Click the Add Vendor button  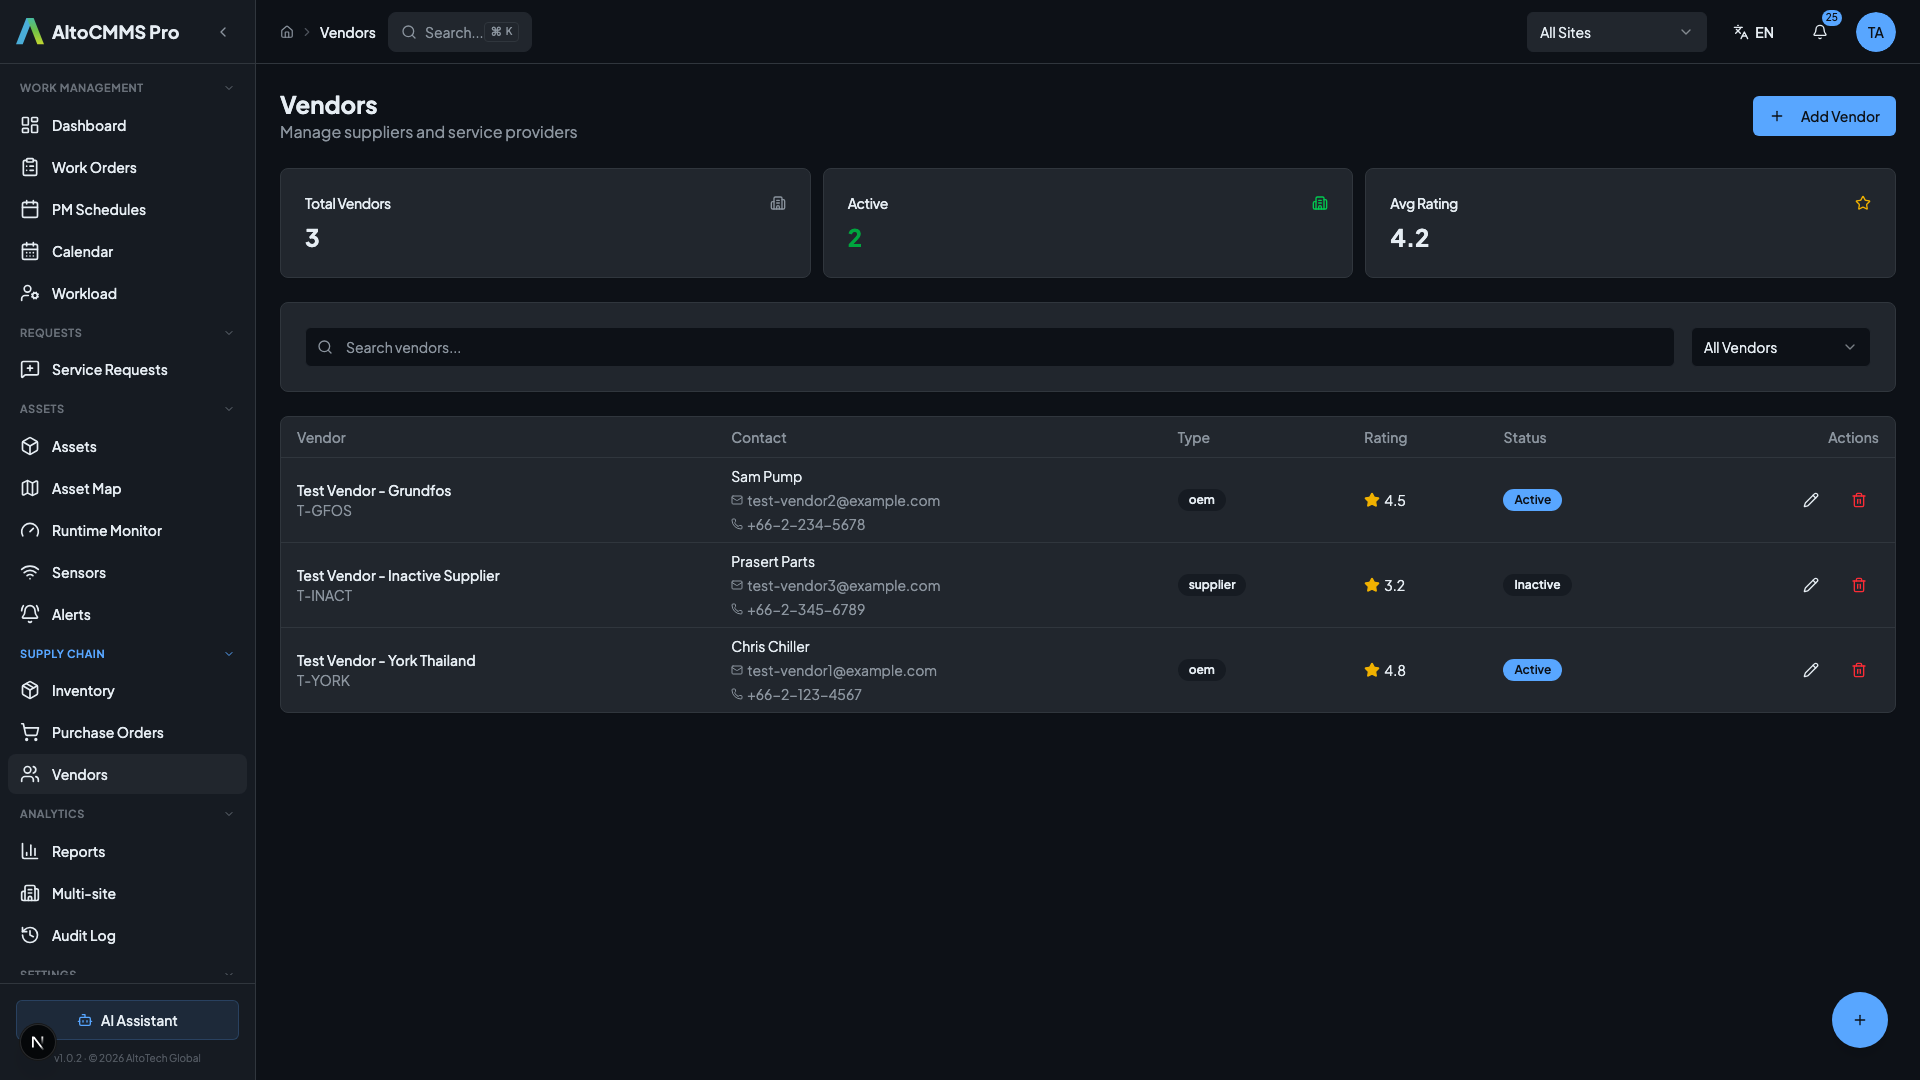pyautogui.click(x=1823, y=116)
